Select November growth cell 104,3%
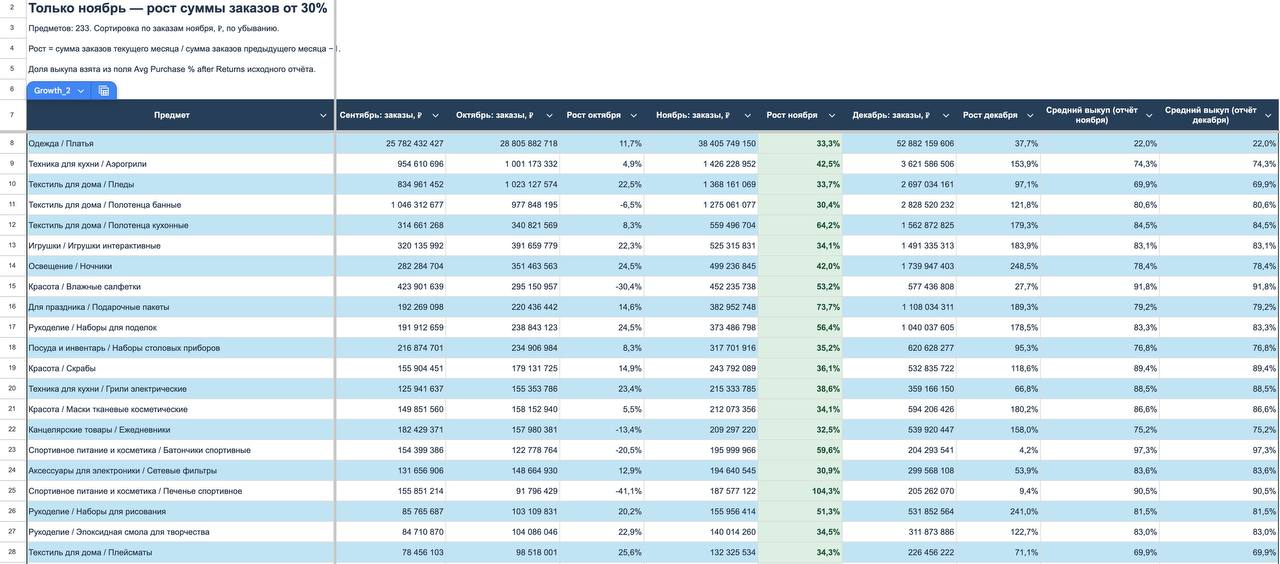Screen dimensions: 1280x564 801,492
